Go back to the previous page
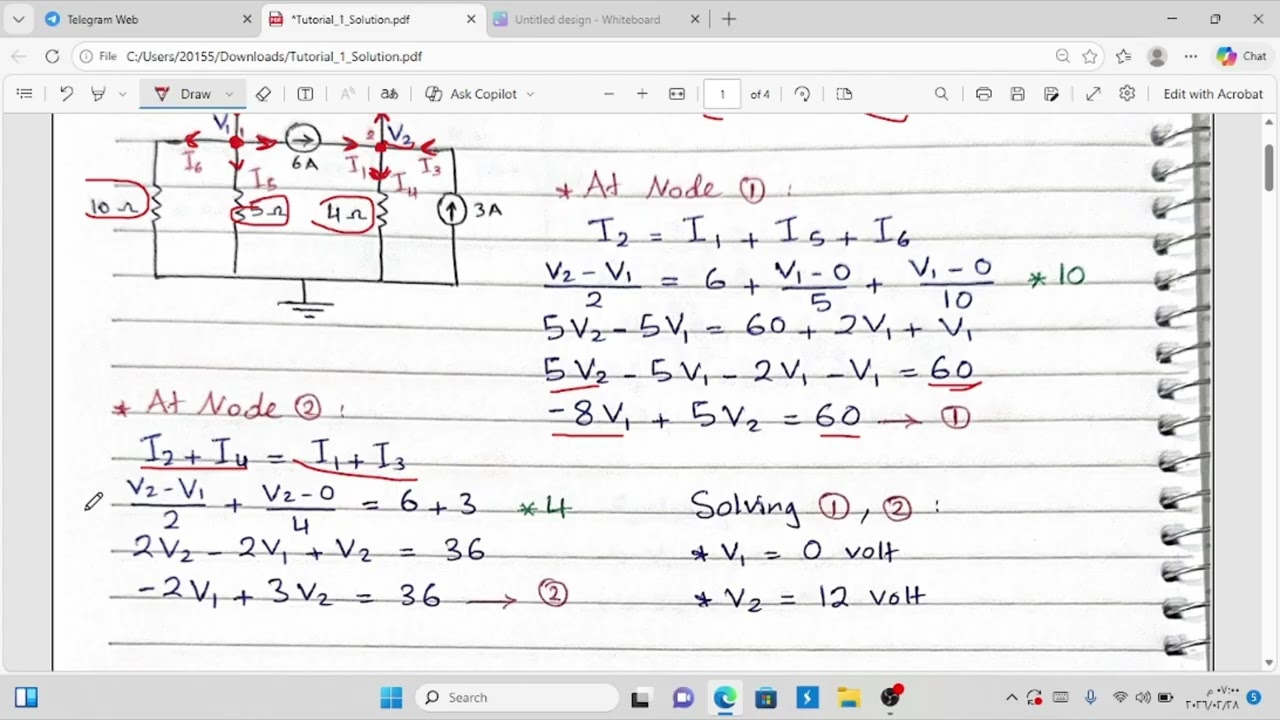The image size is (1280, 720). click(18, 57)
